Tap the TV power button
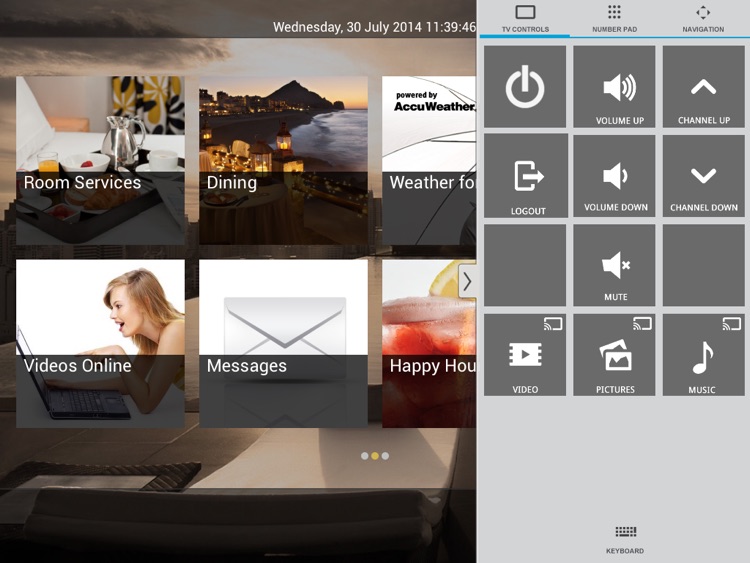The height and width of the screenshot is (563, 750). point(525,87)
